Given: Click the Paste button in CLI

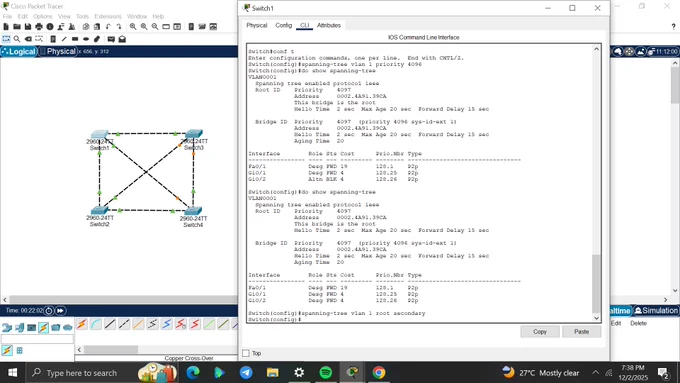Looking at the screenshot, I should (x=582, y=332).
